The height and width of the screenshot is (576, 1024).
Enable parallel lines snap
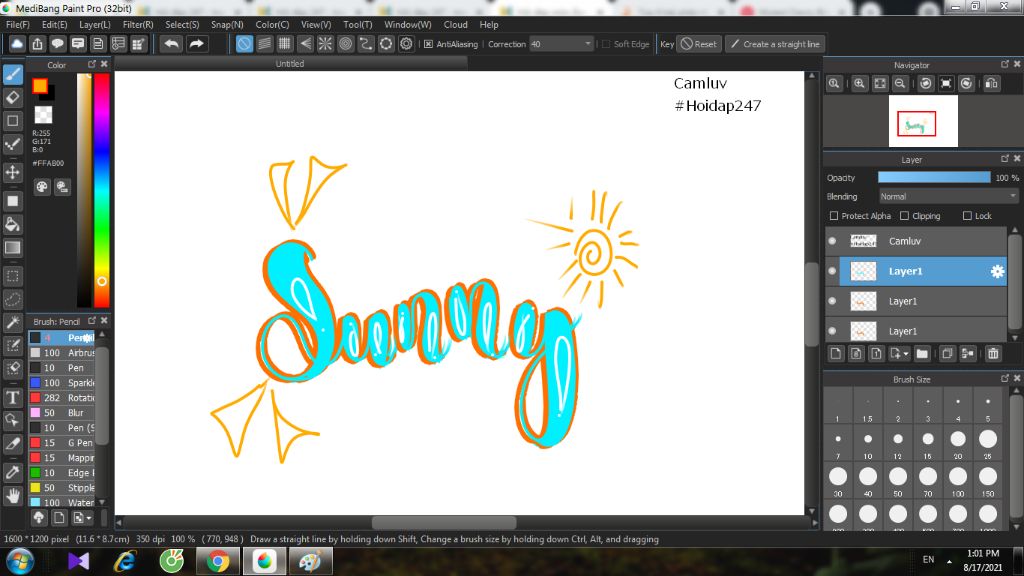[x=264, y=44]
